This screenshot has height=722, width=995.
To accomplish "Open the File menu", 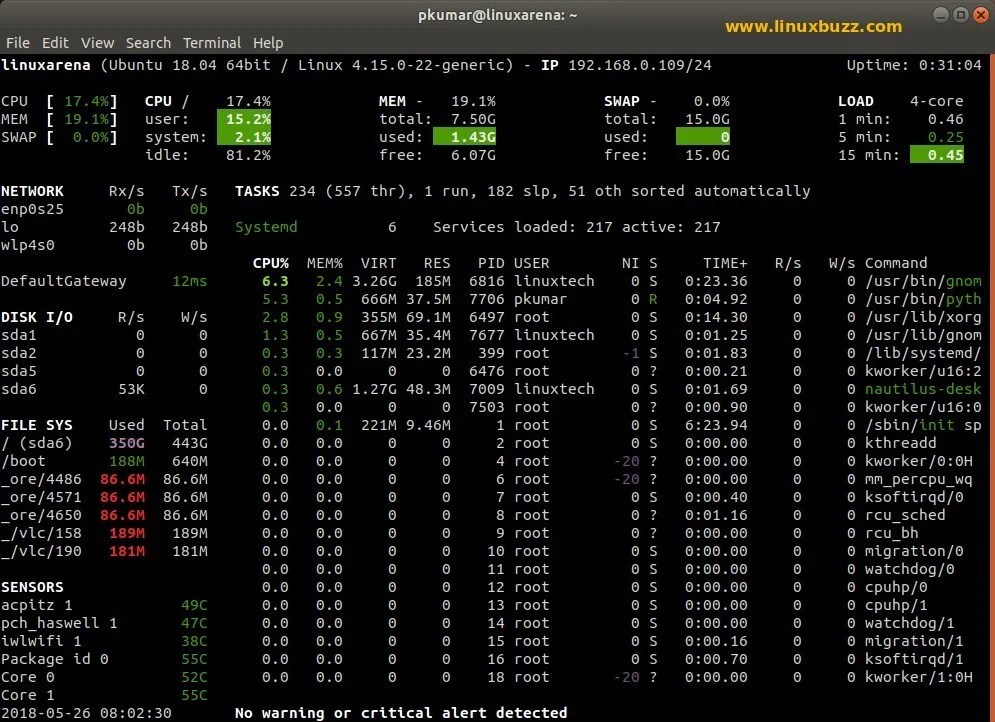I will pyautogui.click(x=18, y=43).
